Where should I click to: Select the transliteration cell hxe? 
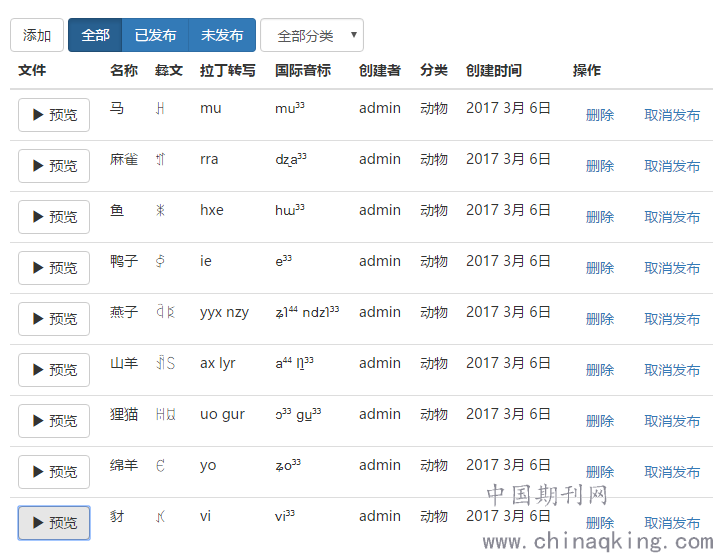[x=212, y=210]
